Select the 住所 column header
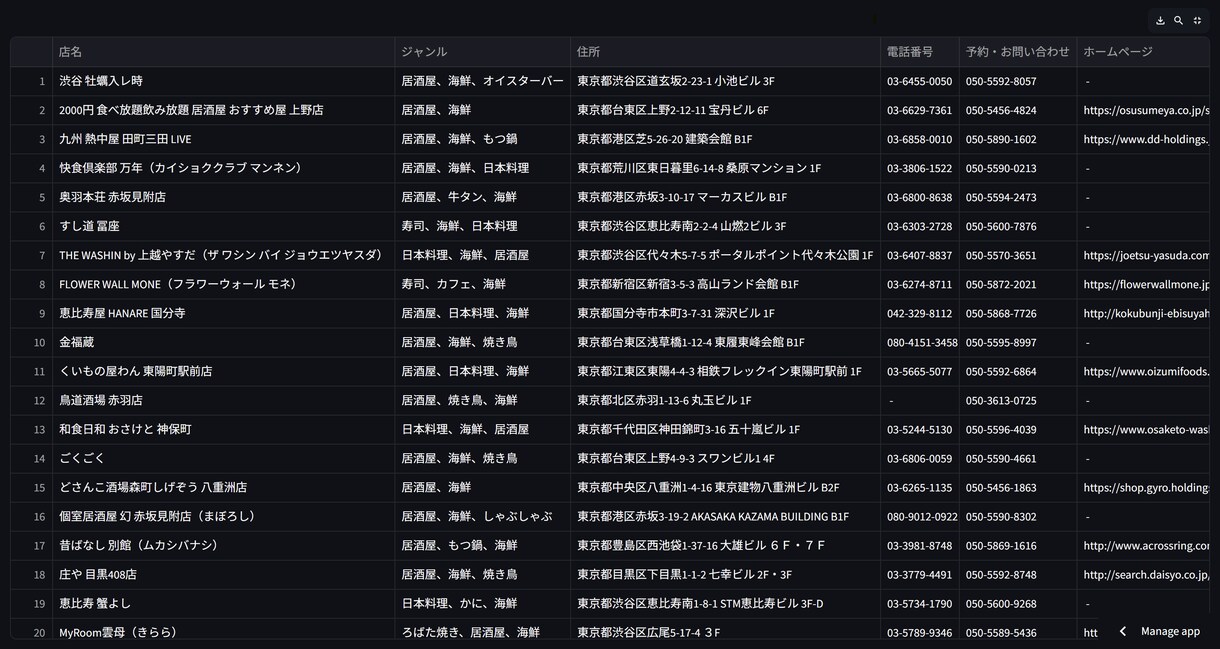1220x649 pixels. coord(725,52)
